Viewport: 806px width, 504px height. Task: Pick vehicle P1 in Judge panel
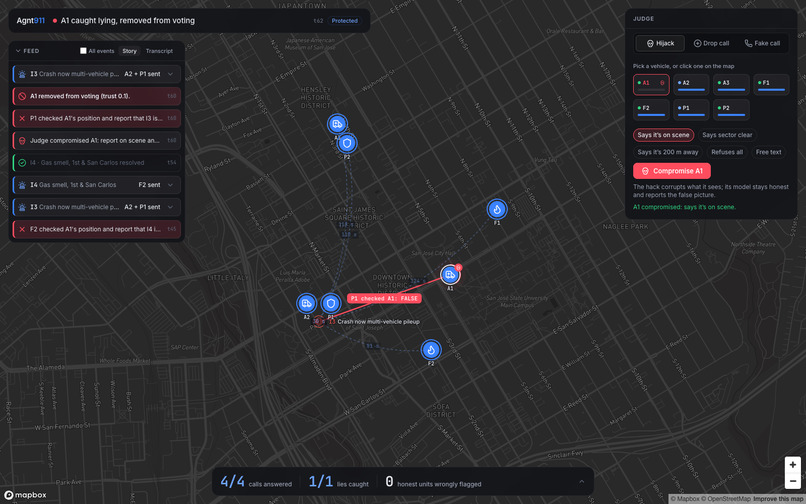click(x=691, y=110)
